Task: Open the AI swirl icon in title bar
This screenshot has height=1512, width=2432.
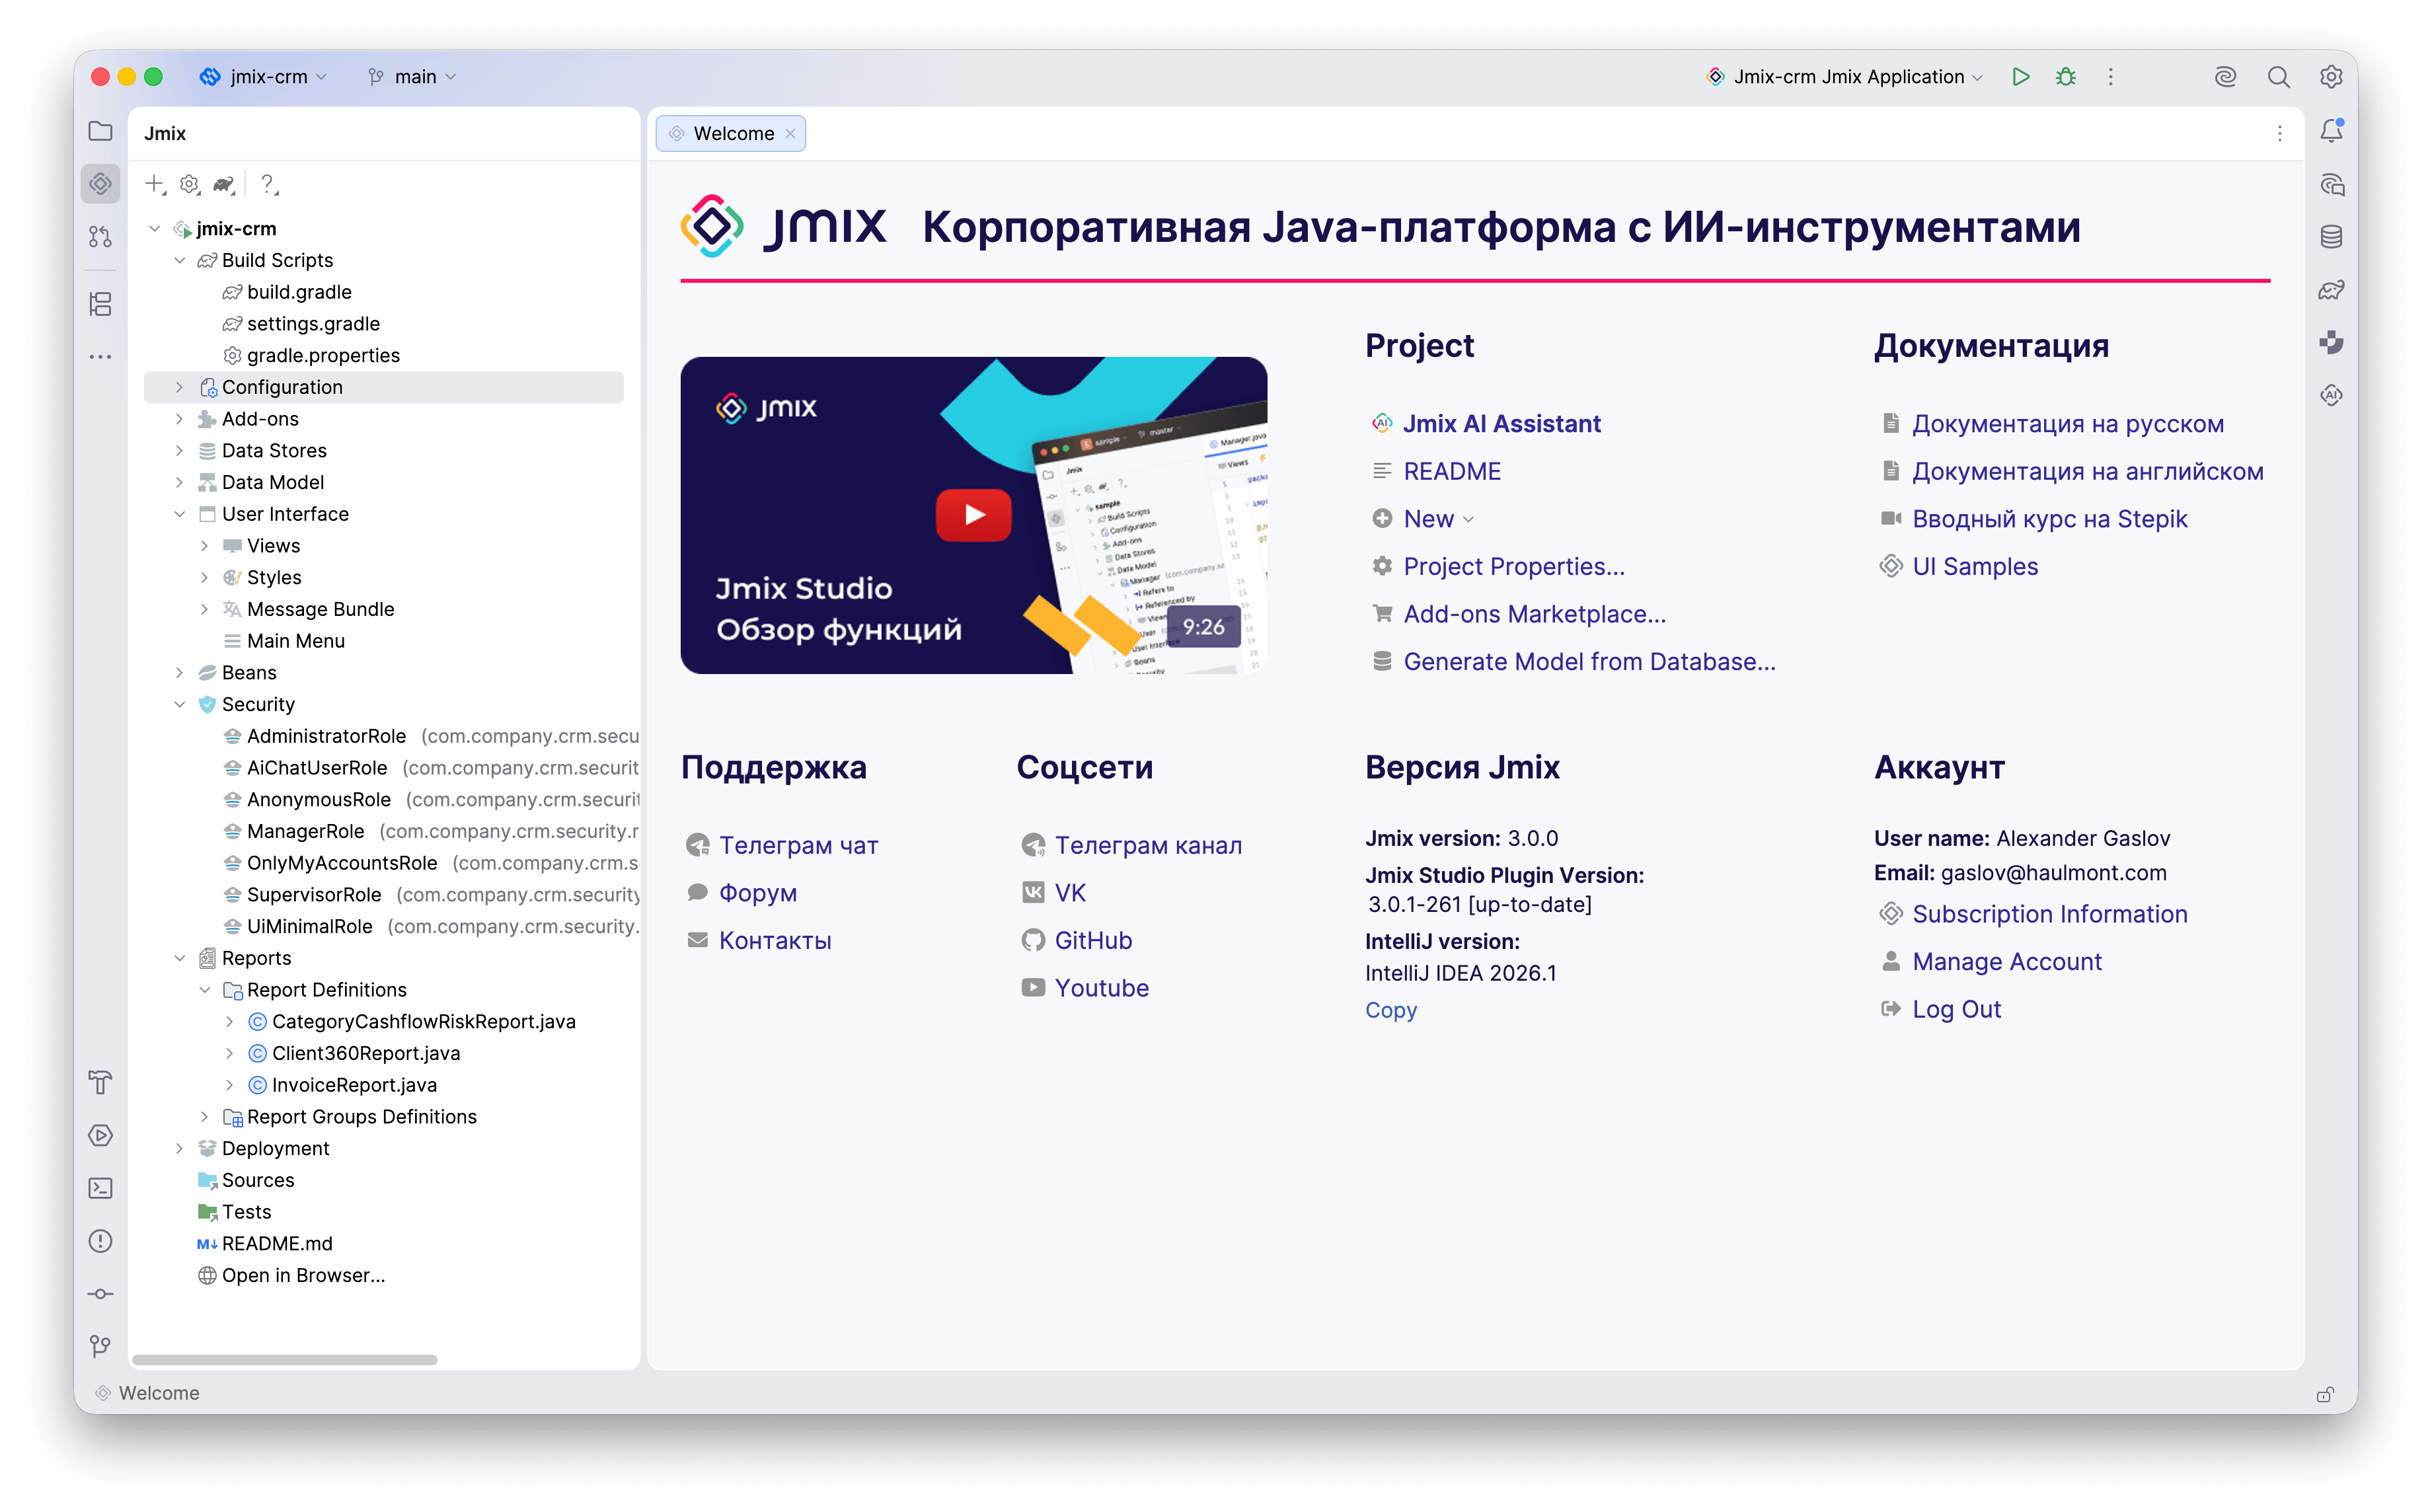Action: pos(2225,77)
